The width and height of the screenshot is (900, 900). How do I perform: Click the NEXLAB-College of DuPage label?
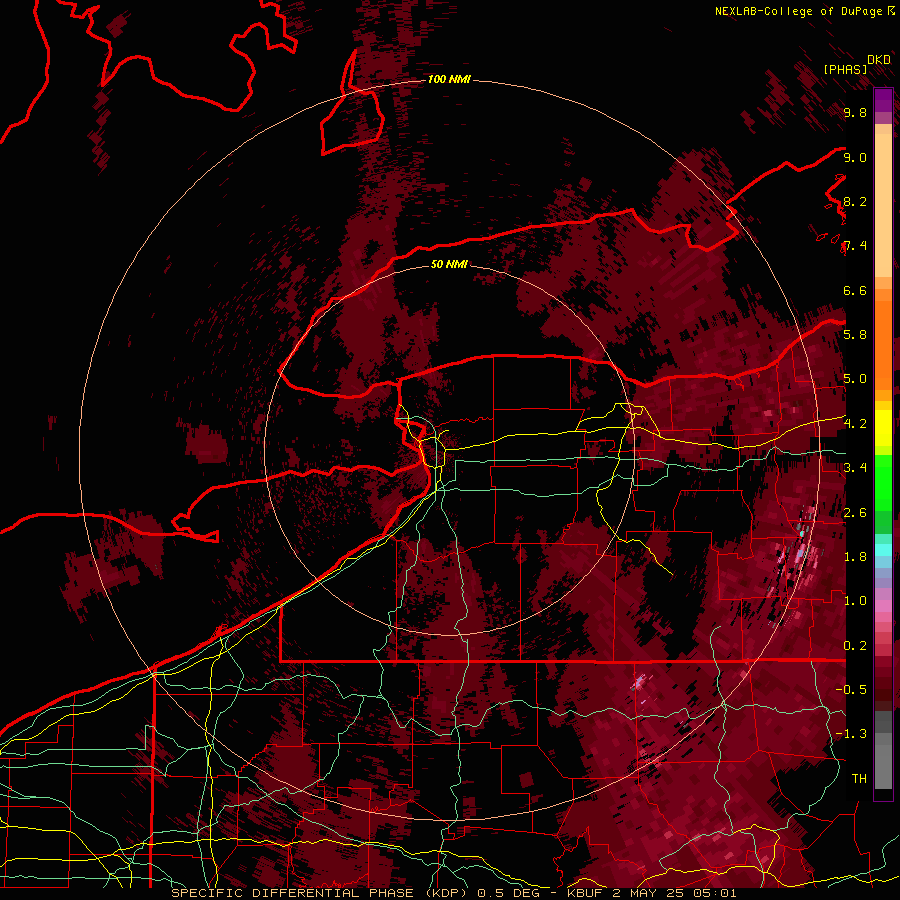pos(799,11)
